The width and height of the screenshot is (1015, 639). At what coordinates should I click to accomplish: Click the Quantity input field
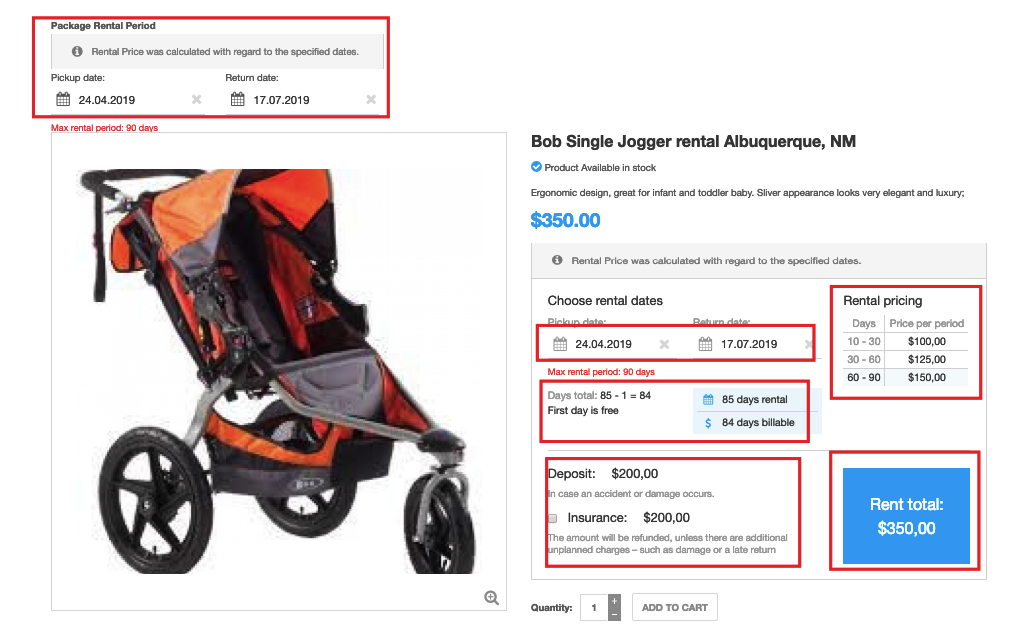594,607
